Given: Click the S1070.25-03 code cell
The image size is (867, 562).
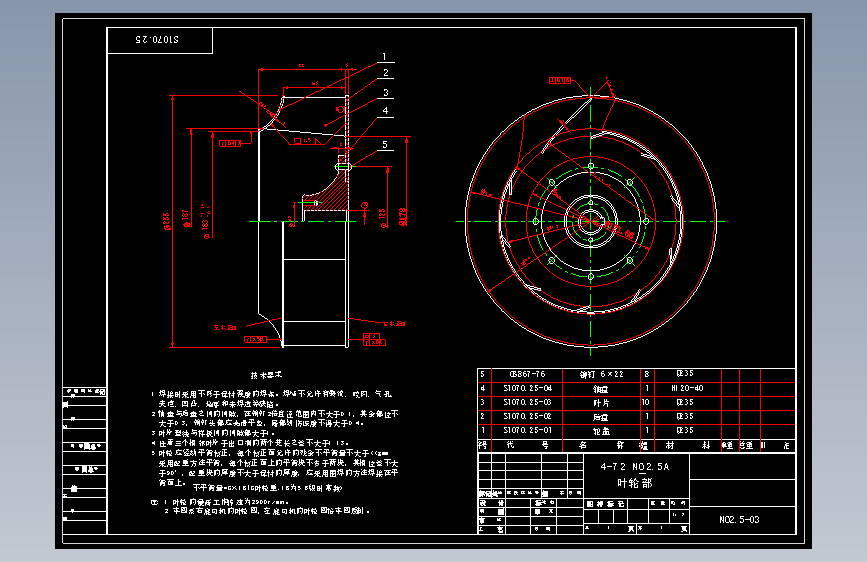Looking at the screenshot, I should tap(527, 402).
